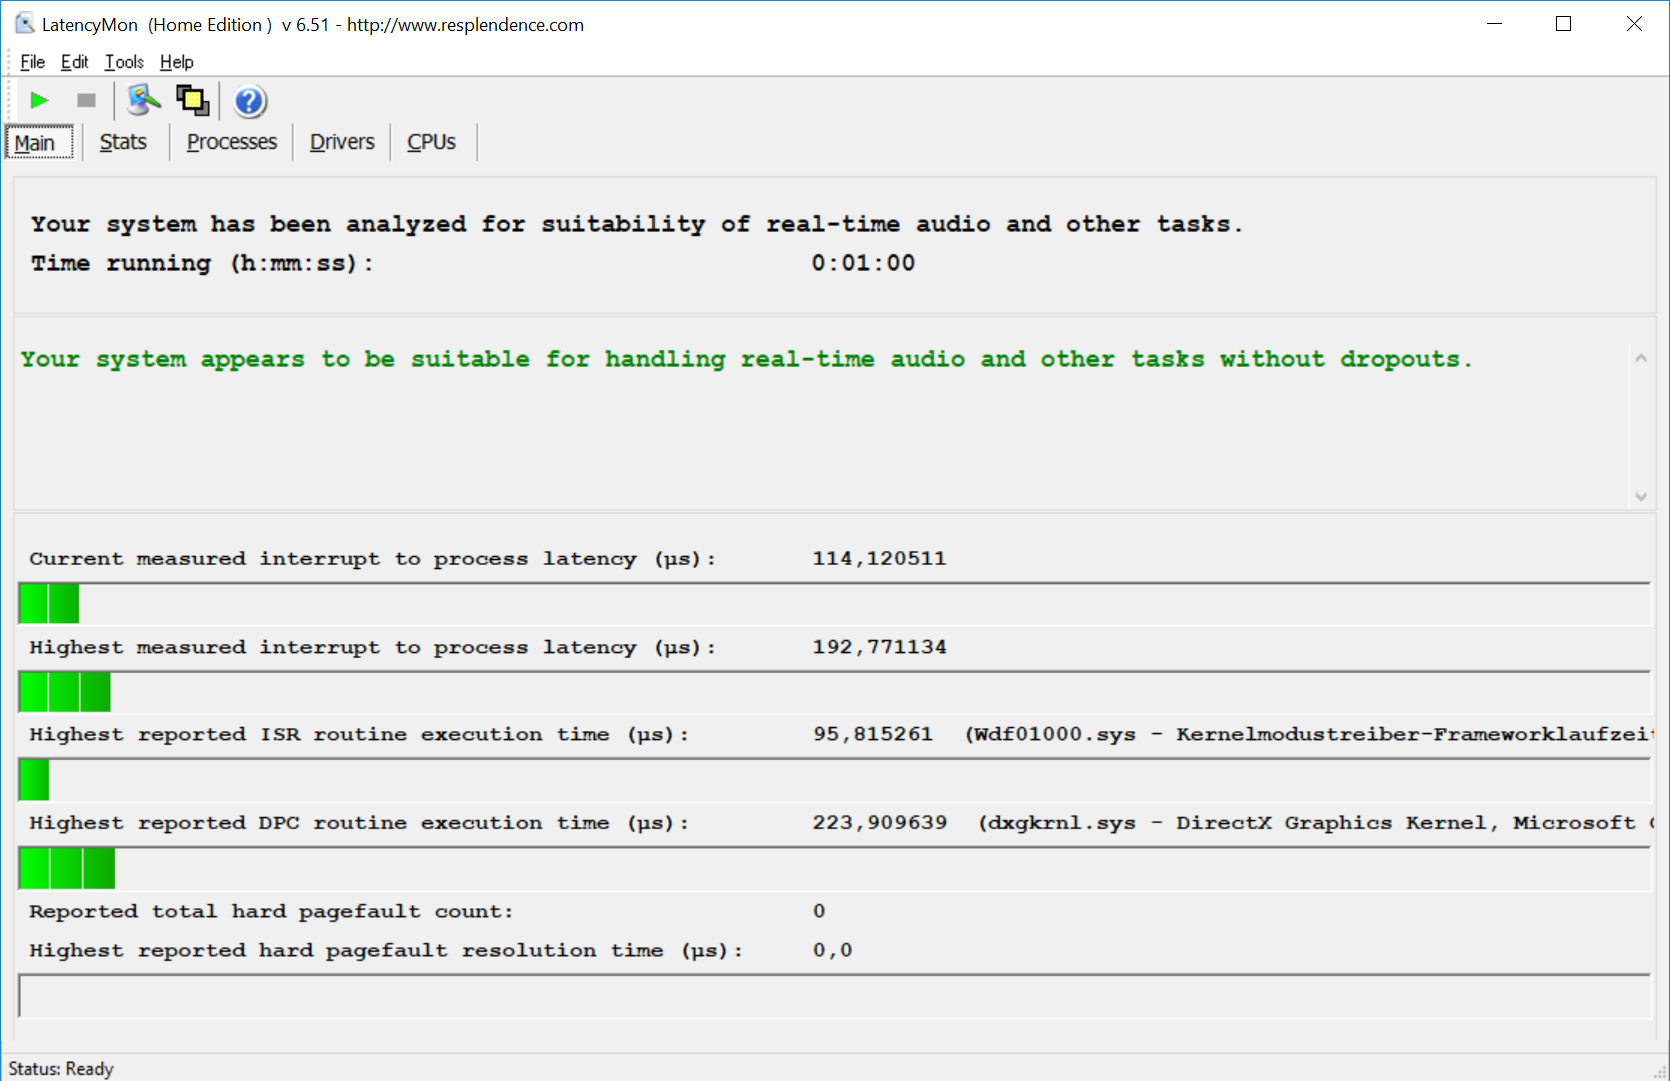Open the Tools menu
The height and width of the screenshot is (1081, 1670).
click(x=124, y=62)
